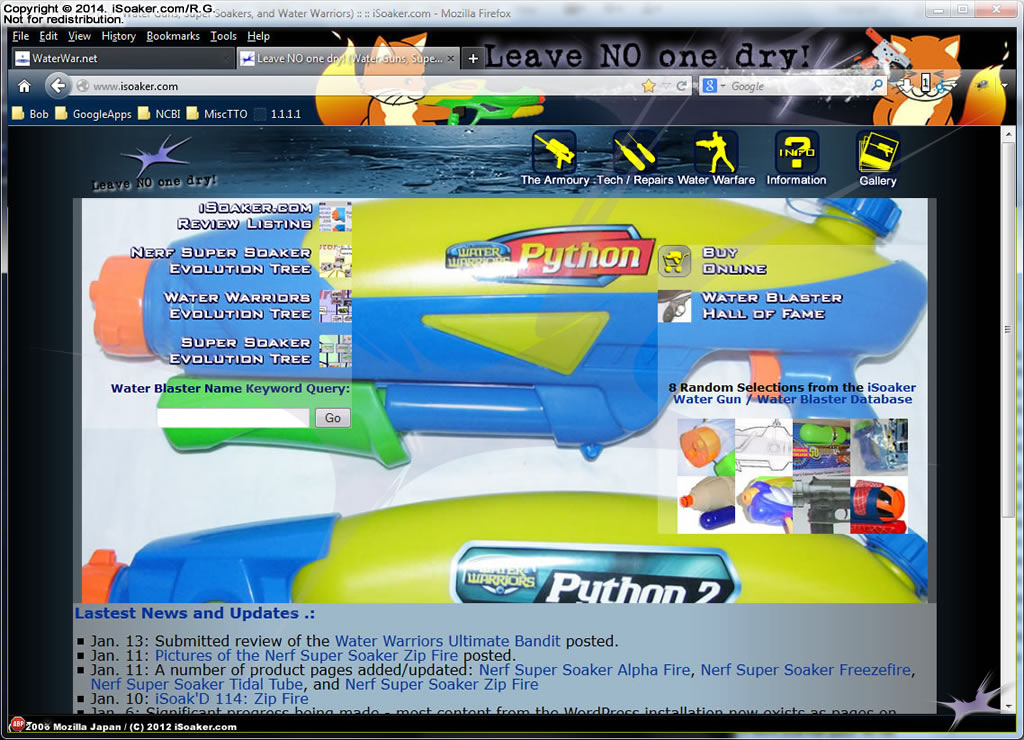This screenshot has width=1024, height=740.
Task: Open the Edit menu
Action: pyautogui.click(x=48, y=36)
